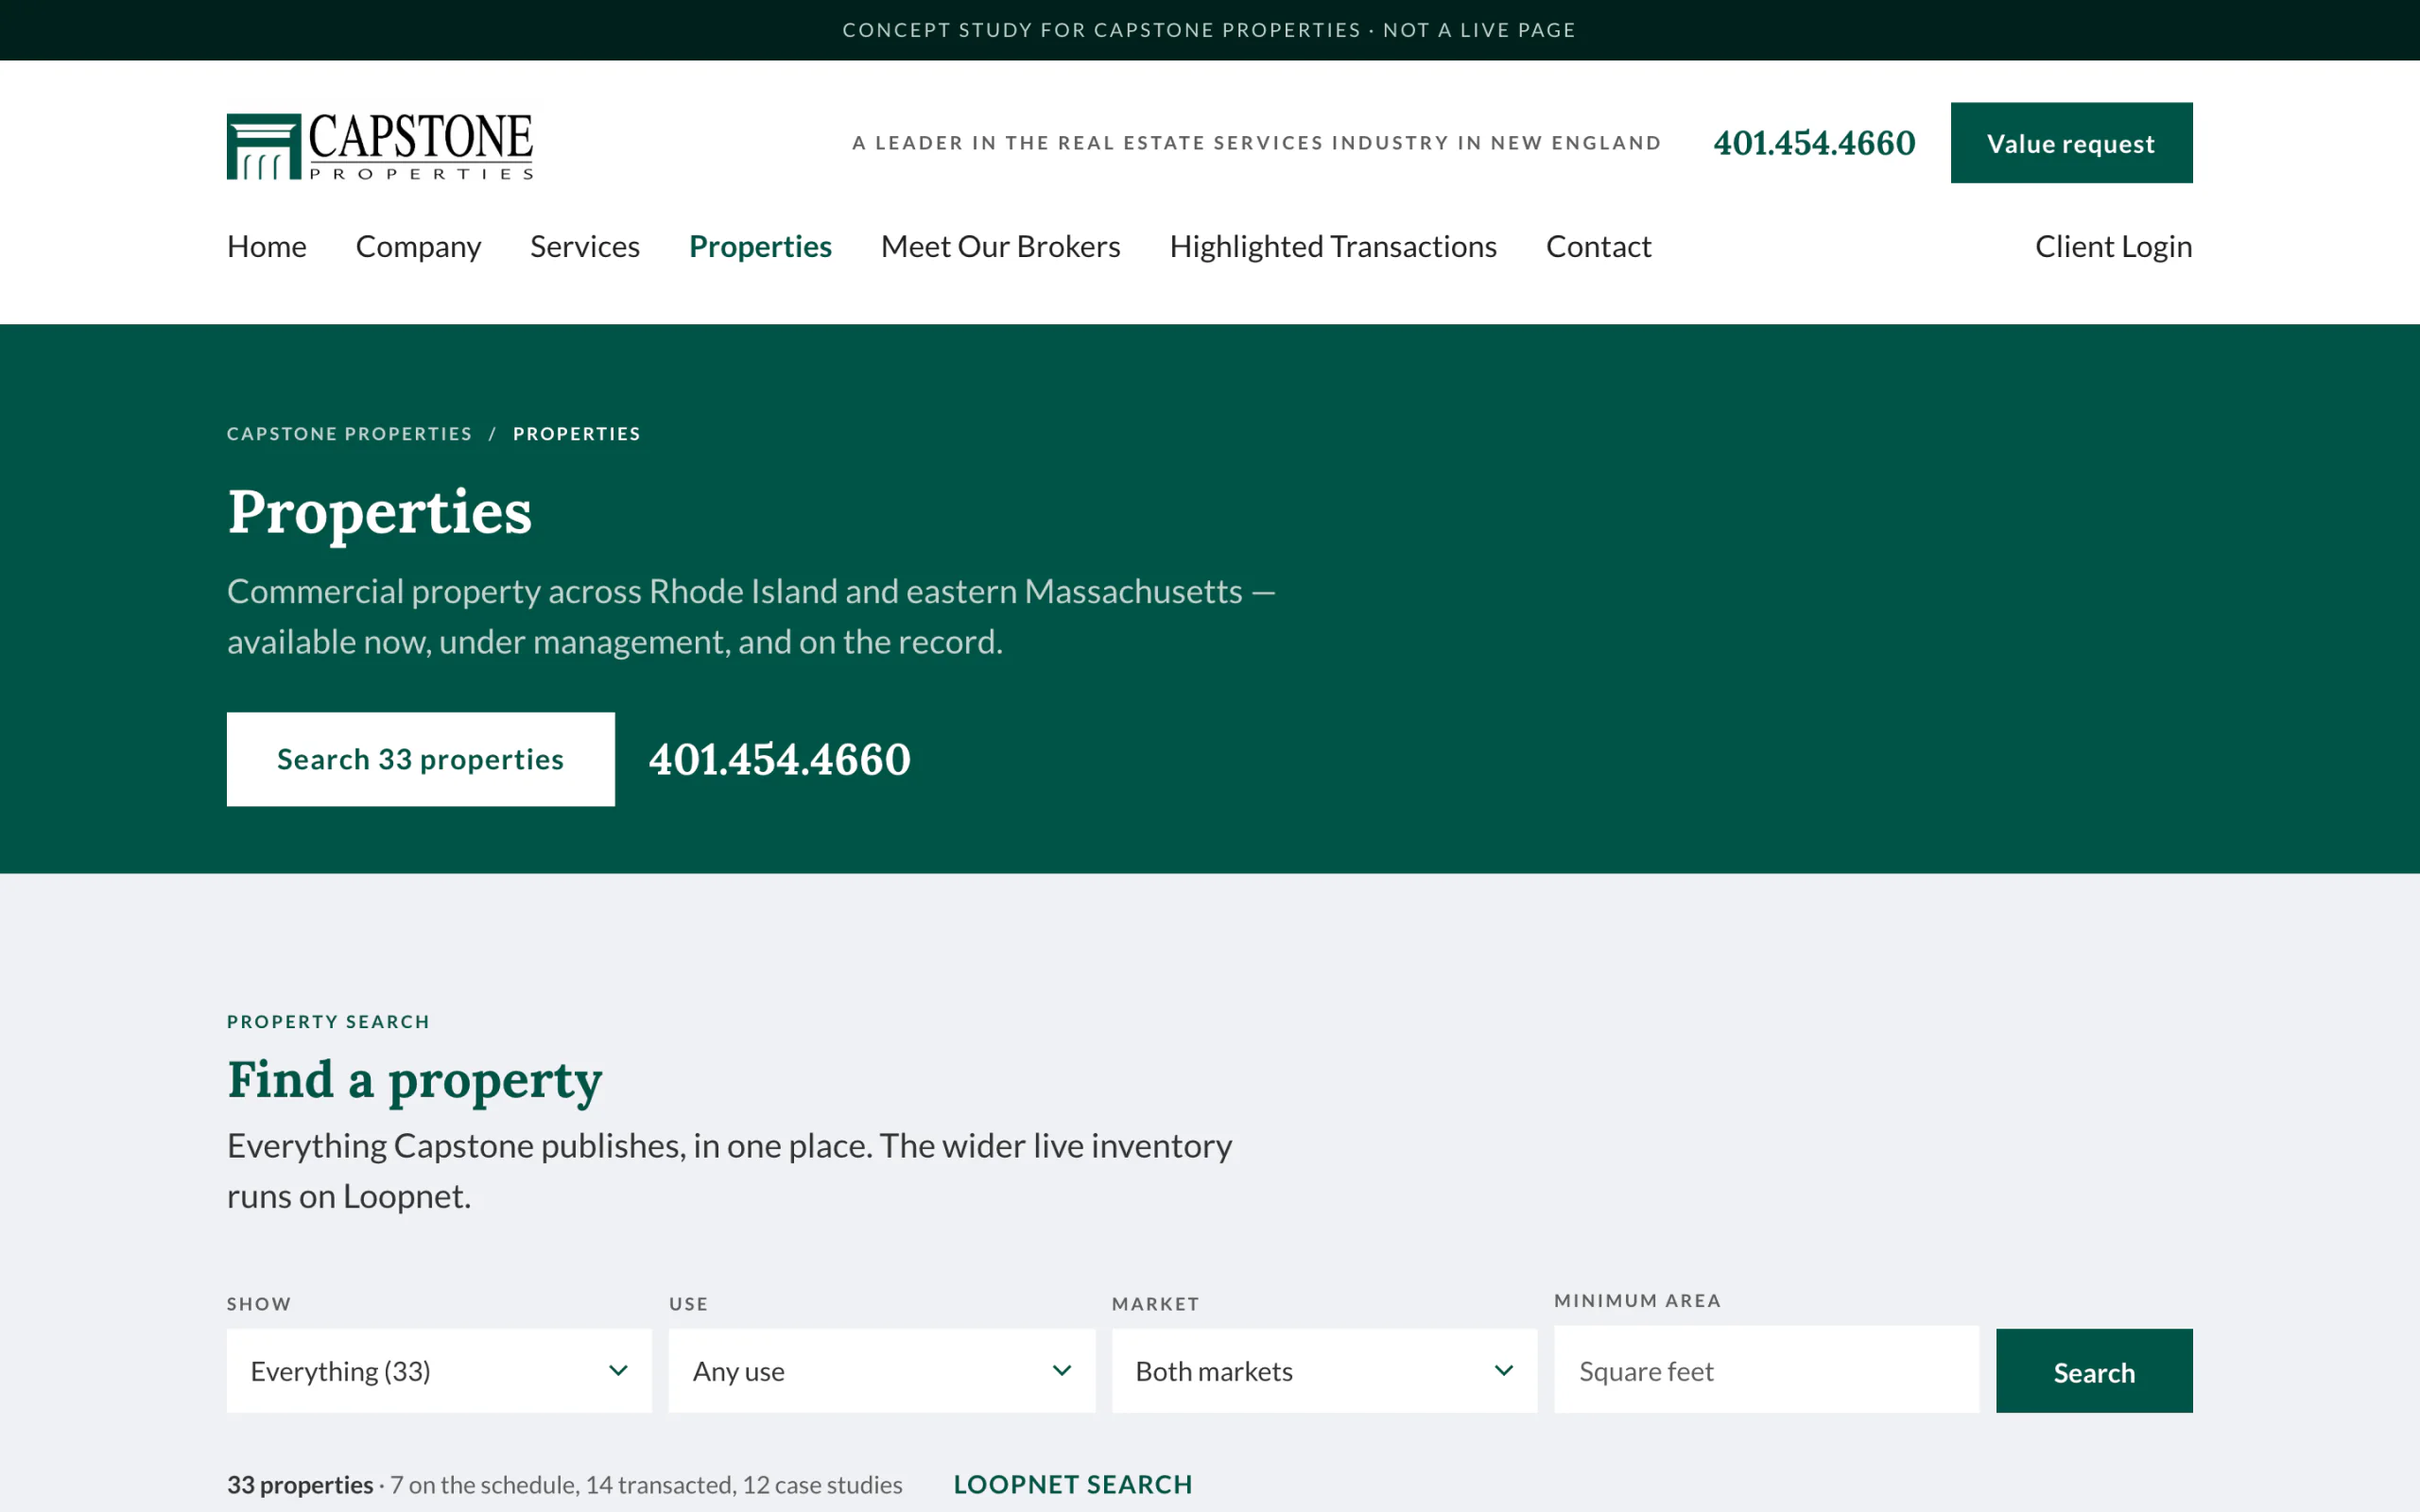Viewport: 2420px width, 1512px height.
Task: Open Meet Our Brokers page
Action: pos(1000,246)
